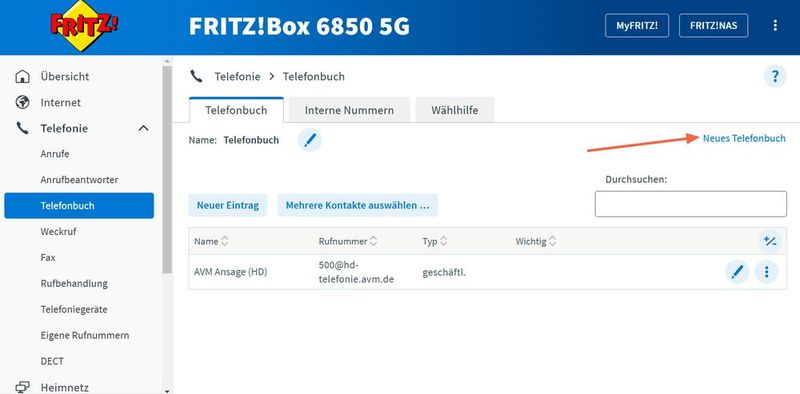Click the MyFRITZ! button
The width and height of the screenshot is (800, 394).
637,26
